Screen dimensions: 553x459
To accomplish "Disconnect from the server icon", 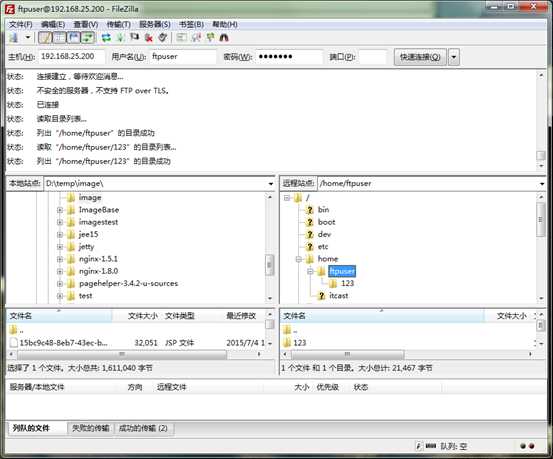I will (148, 37).
